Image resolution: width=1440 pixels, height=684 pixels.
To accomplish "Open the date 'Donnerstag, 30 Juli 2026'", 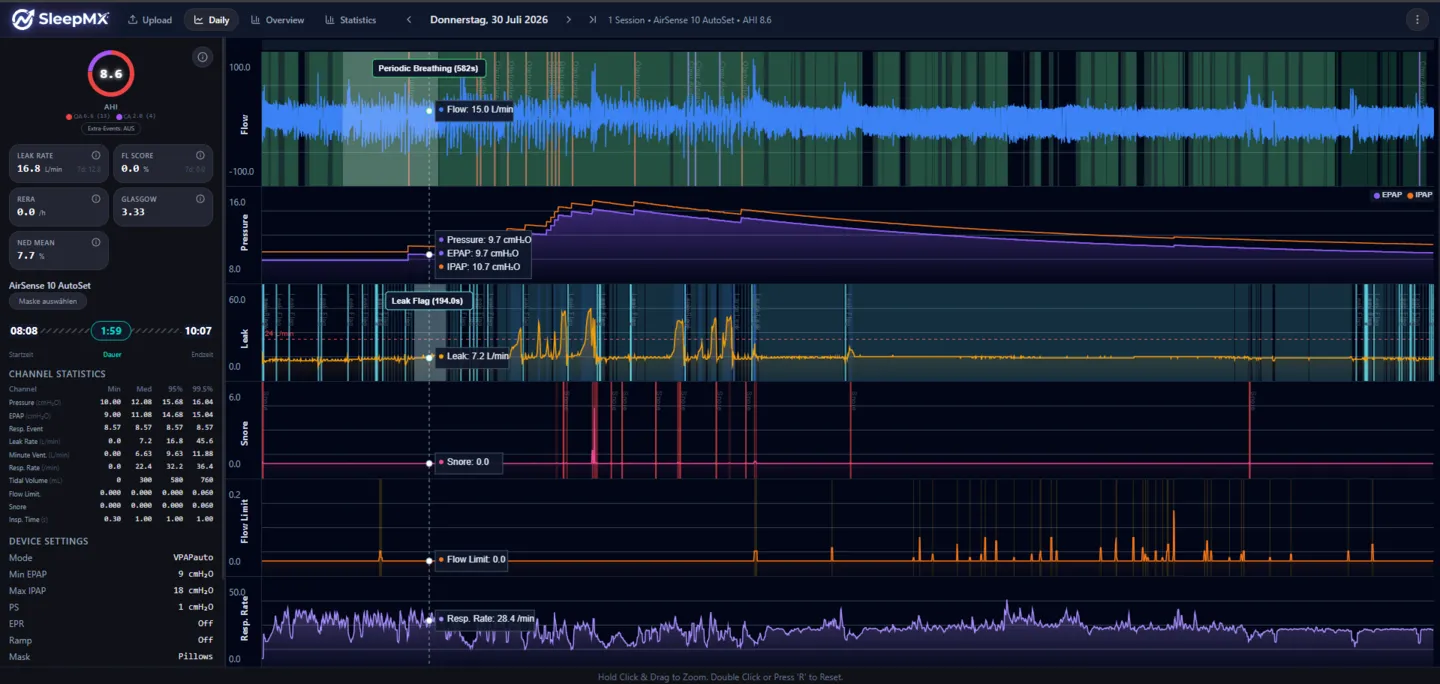I will pos(489,19).
